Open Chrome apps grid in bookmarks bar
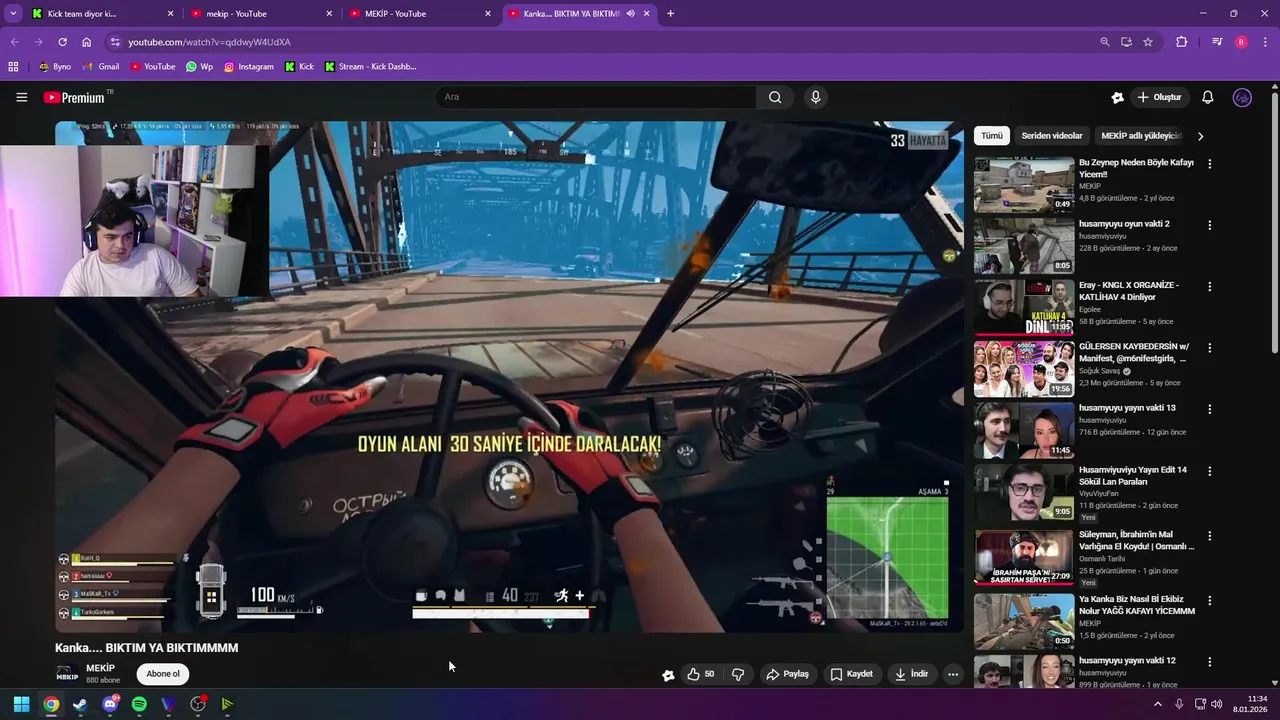Screen dimensions: 1280x720 [13, 67]
